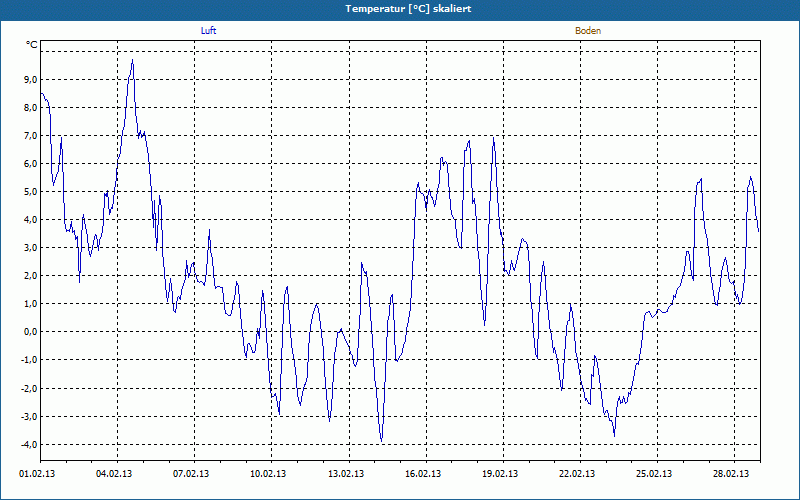Click the 10.02.13 date label
Screen dimensions: 800x500
(268, 474)
